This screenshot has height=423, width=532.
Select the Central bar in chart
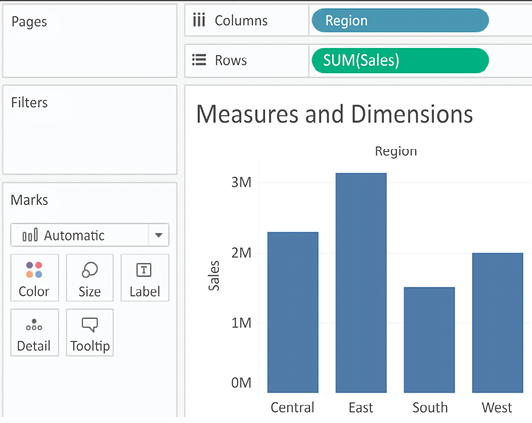coord(293,312)
